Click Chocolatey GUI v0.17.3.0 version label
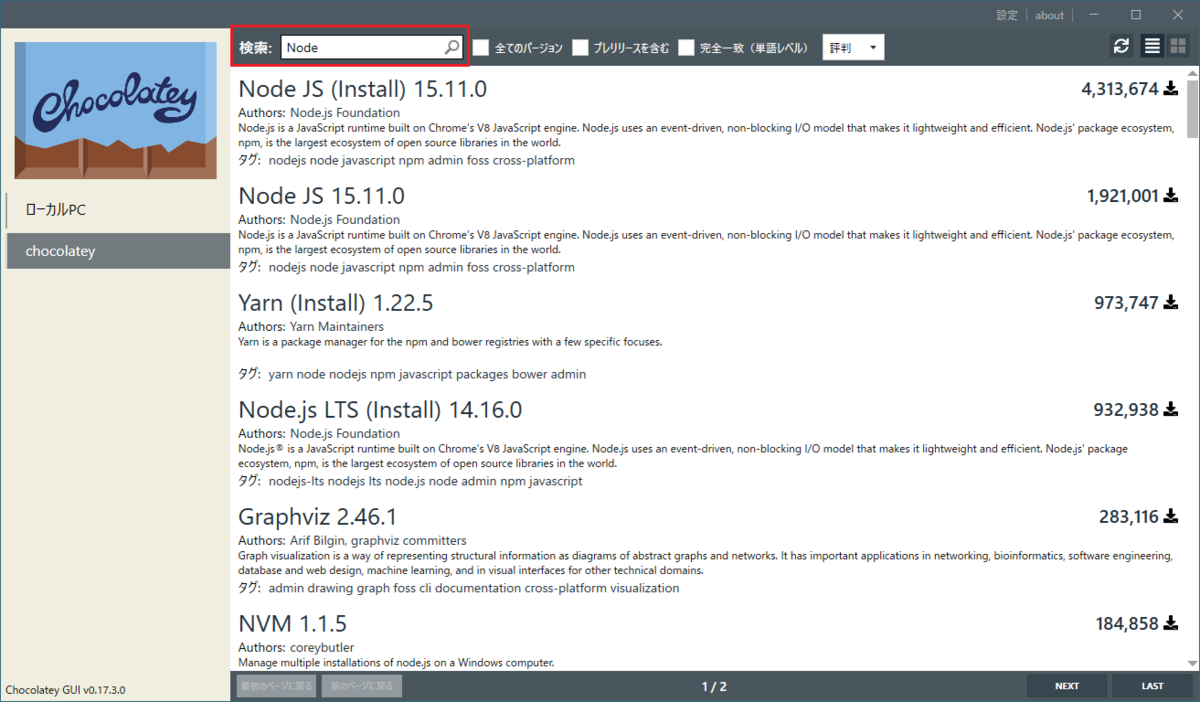Image resolution: width=1200 pixels, height=702 pixels. (x=65, y=690)
